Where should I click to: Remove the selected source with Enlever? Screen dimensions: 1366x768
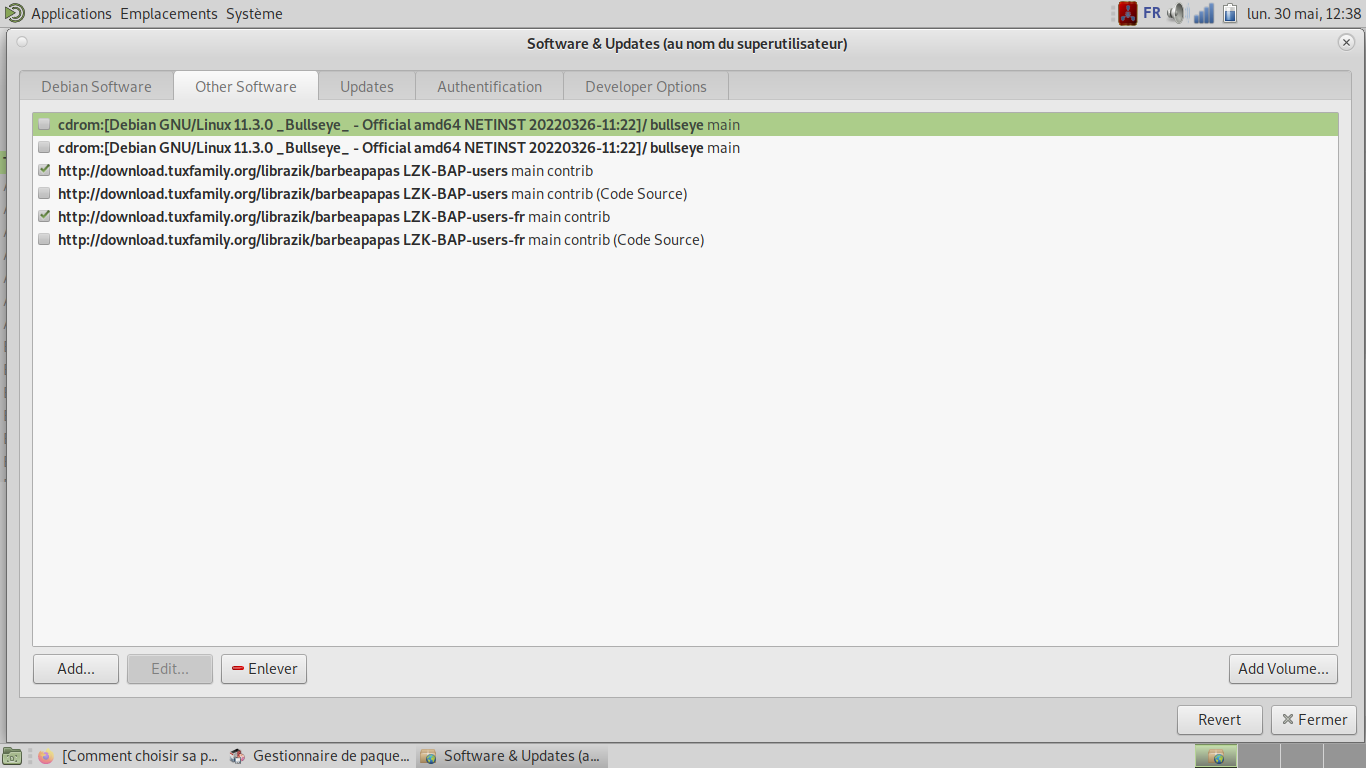pyautogui.click(x=264, y=669)
